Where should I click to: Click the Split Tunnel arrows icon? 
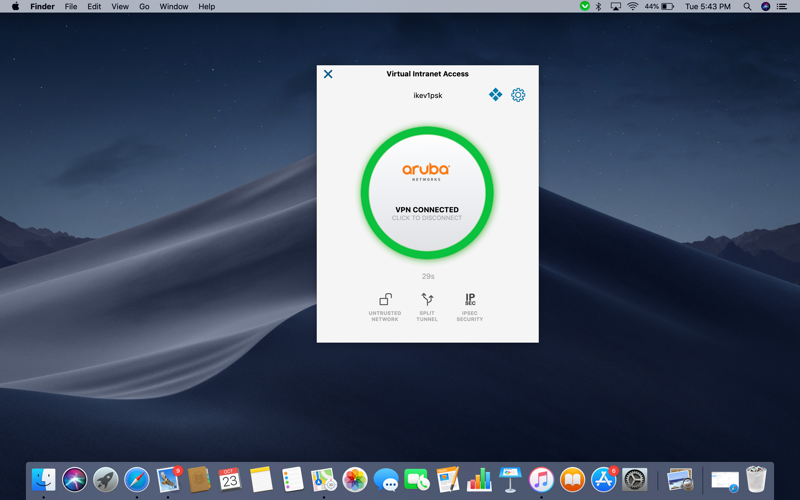tap(427, 299)
